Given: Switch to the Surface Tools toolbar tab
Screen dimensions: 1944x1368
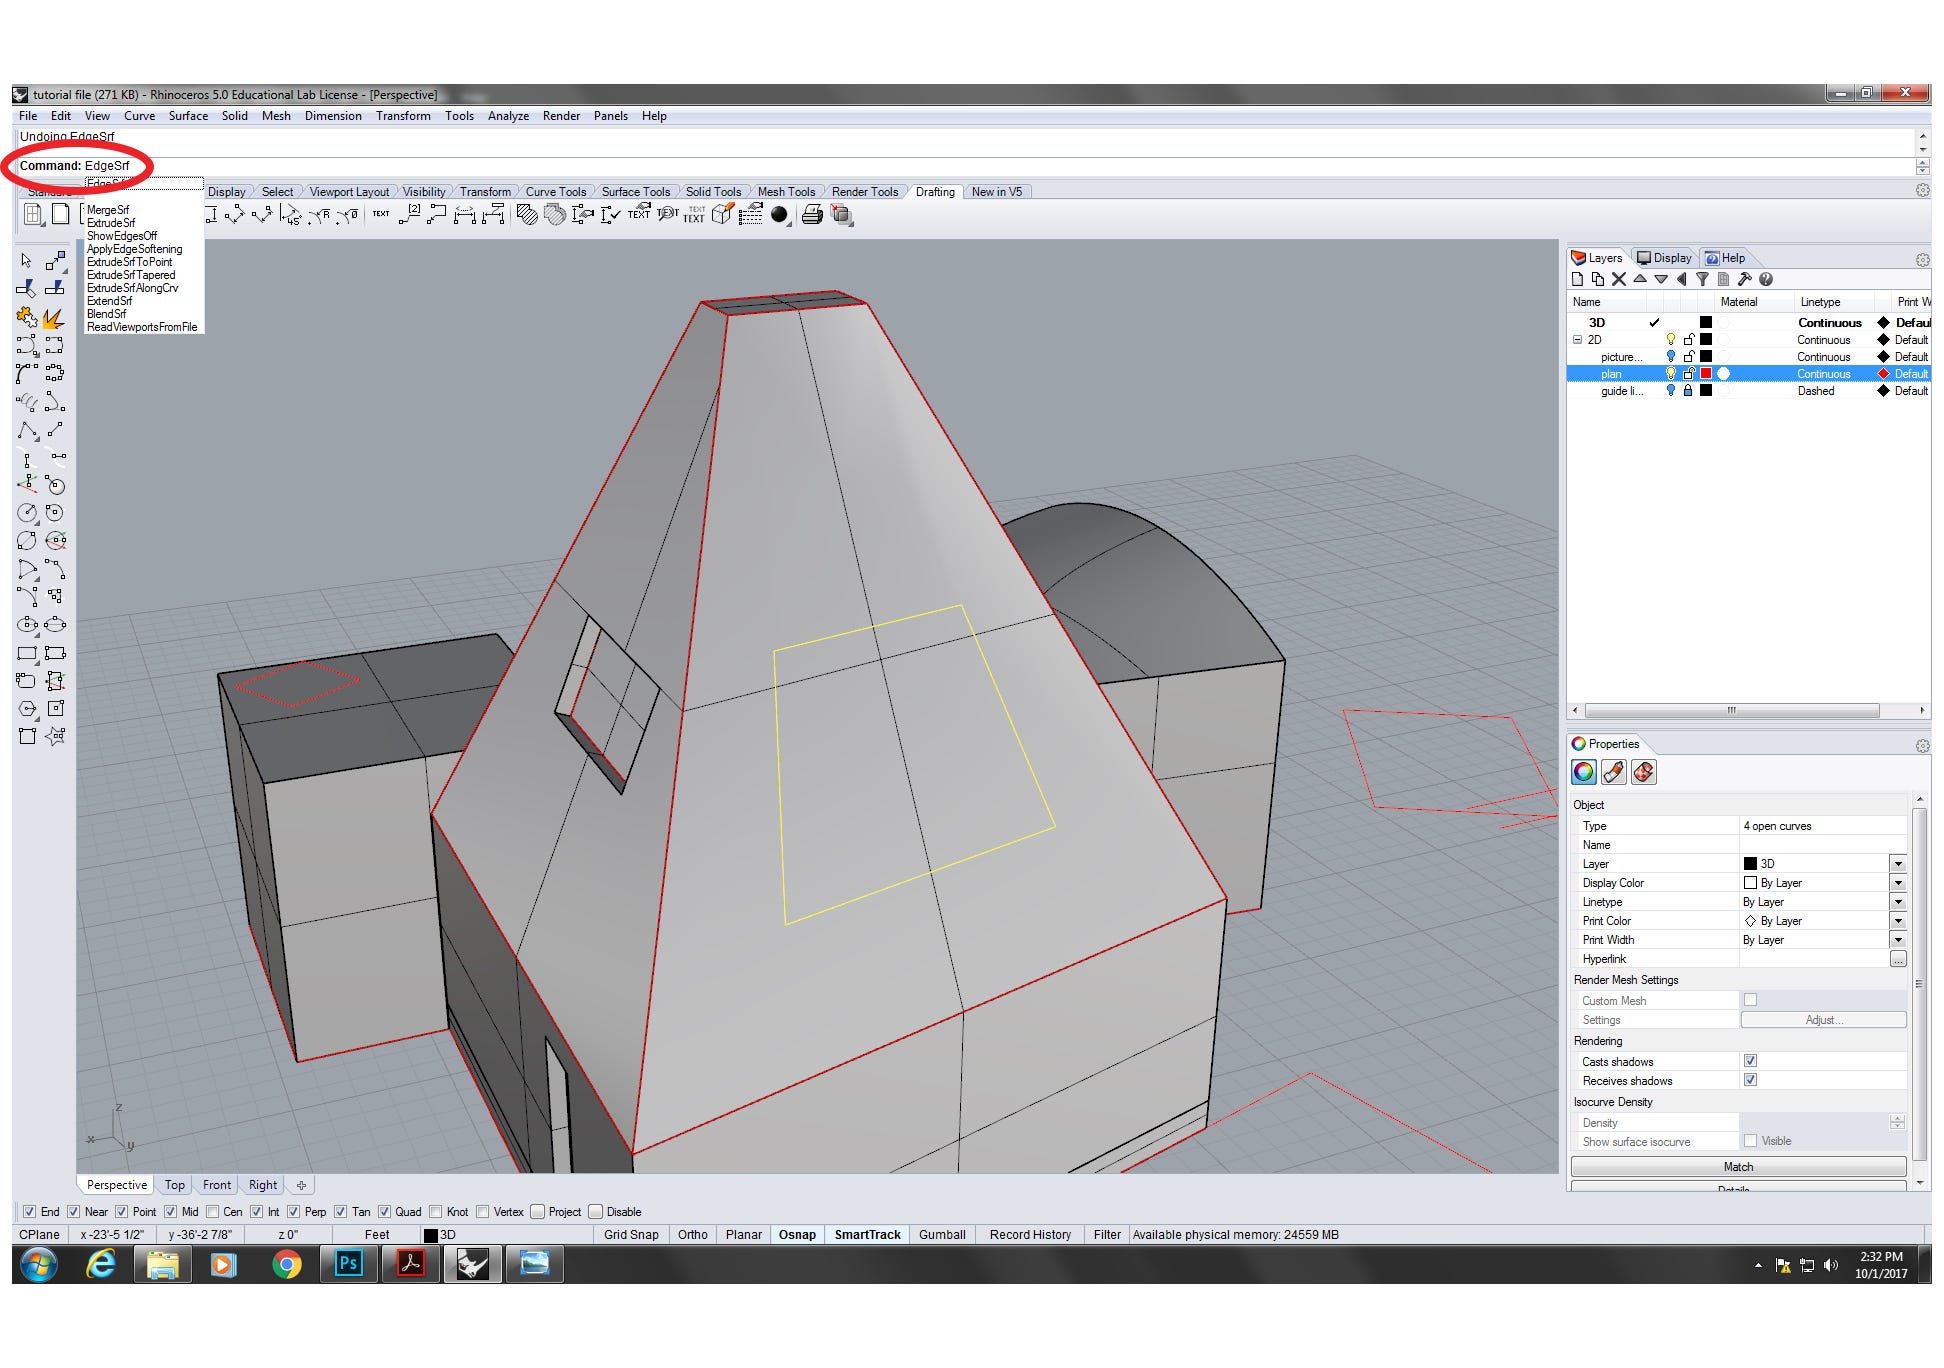Looking at the screenshot, I should pyautogui.click(x=635, y=192).
